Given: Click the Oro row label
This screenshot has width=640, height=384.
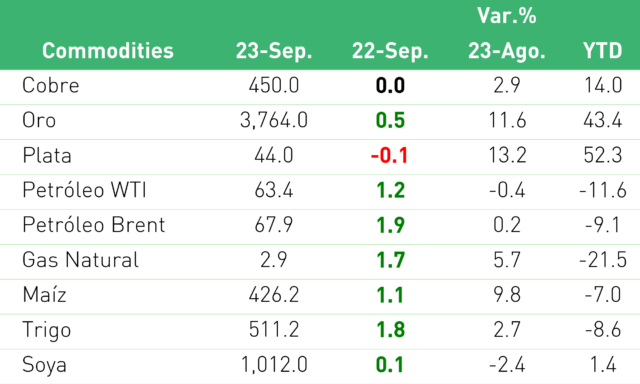Looking at the screenshot, I should pos(39,120).
